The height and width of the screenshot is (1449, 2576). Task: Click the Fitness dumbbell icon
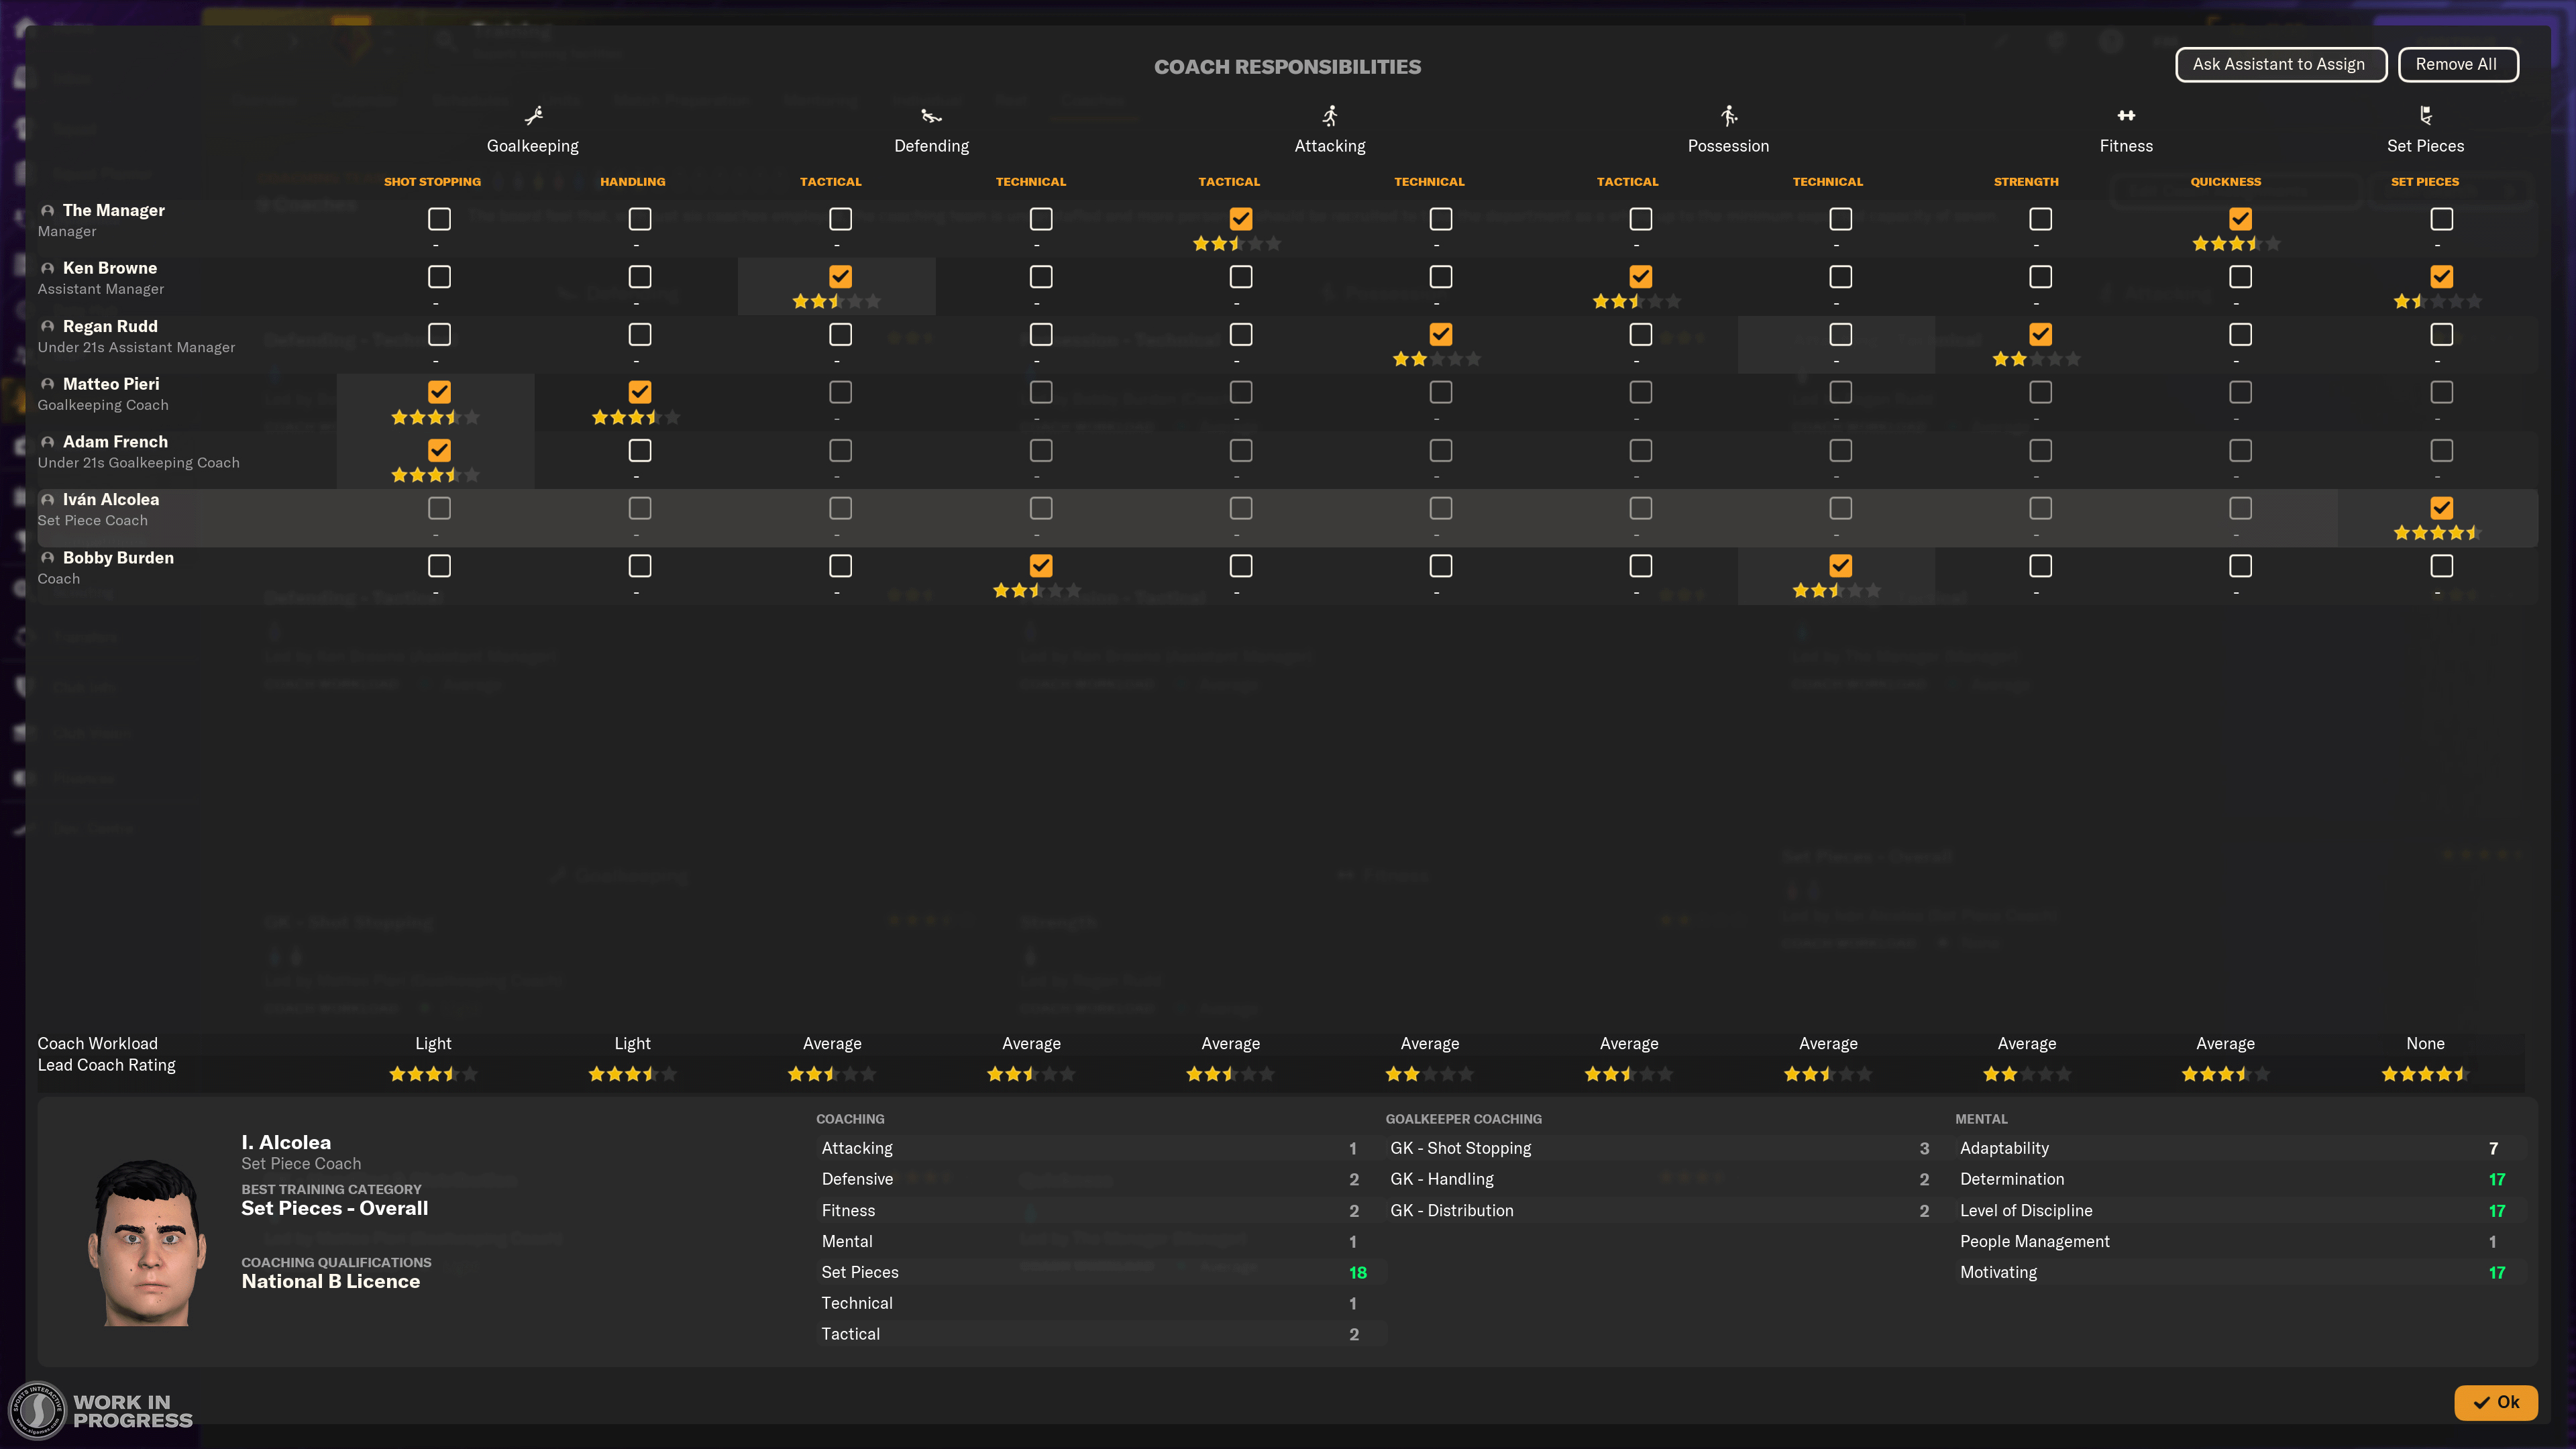coord(2126,116)
